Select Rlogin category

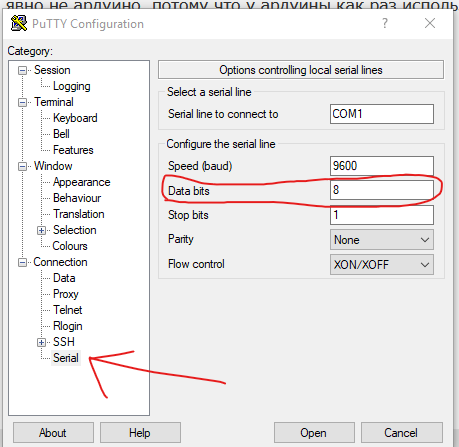(x=68, y=326)
